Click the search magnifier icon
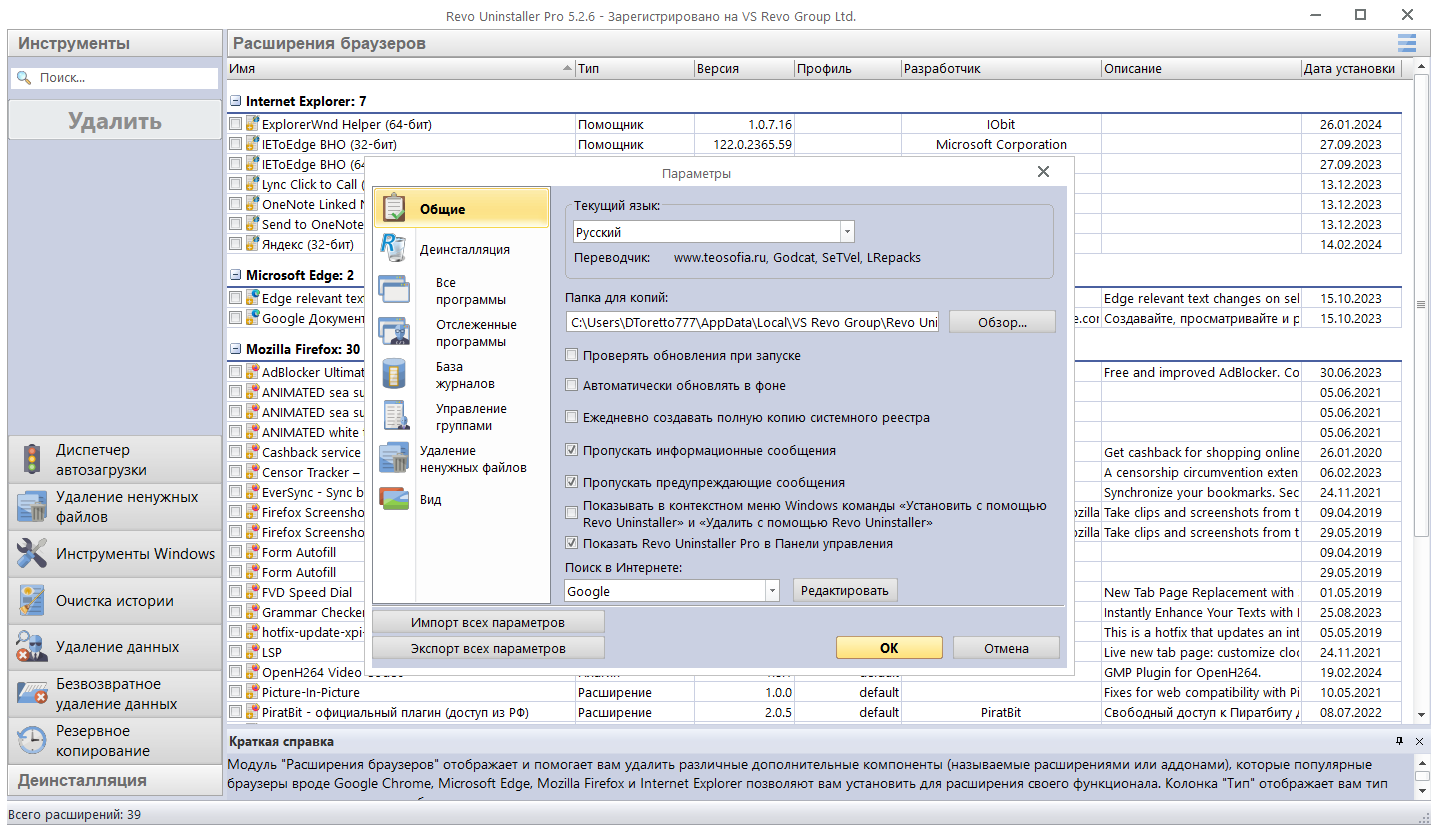This screenshot has height=832, width=1438. [x=24, y=77]
